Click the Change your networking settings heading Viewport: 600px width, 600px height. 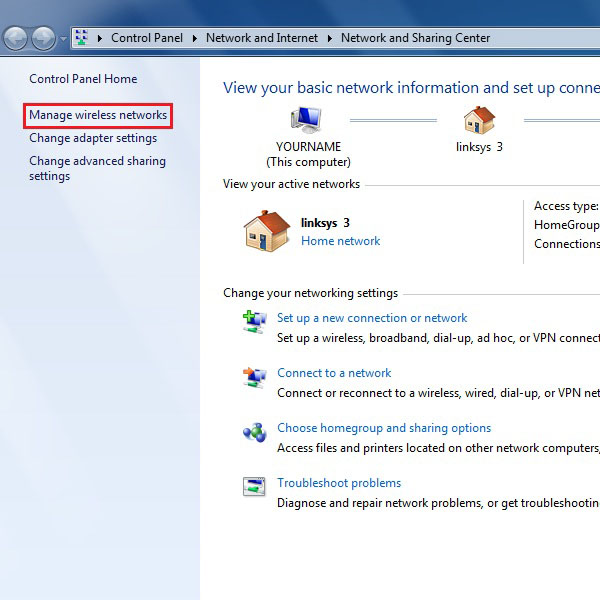pos(311,293)
